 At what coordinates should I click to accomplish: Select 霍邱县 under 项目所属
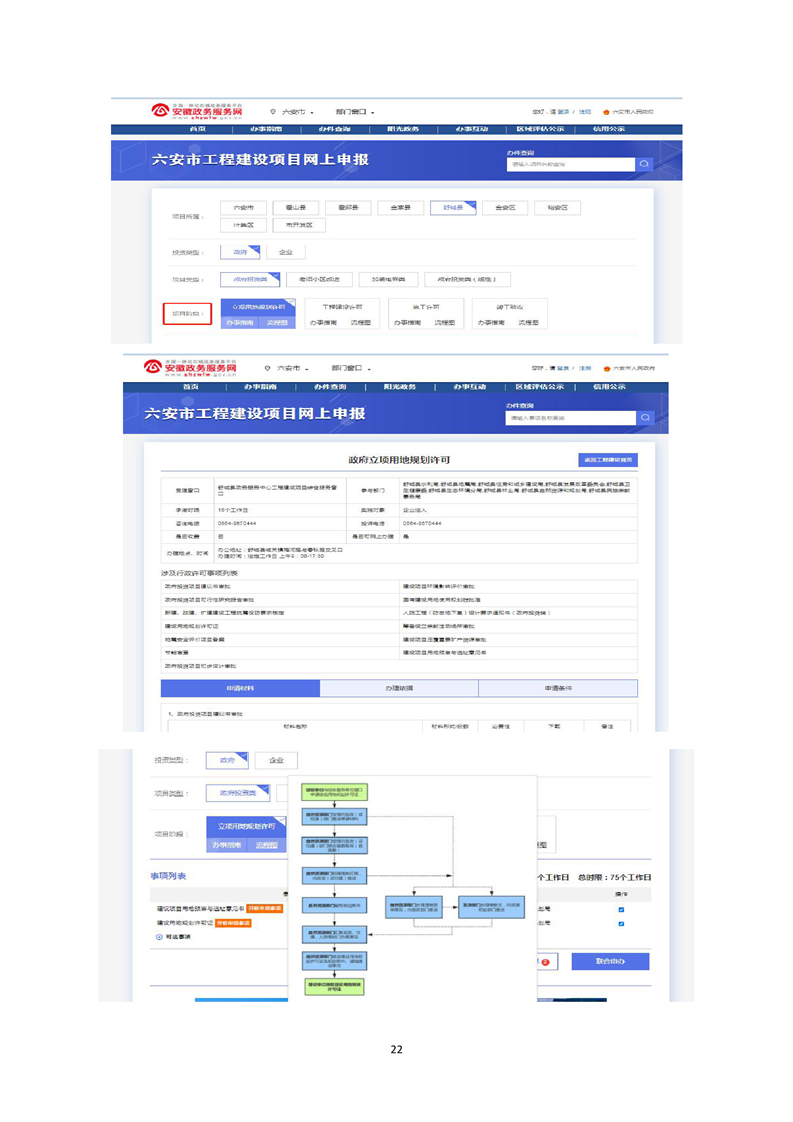(x=349, y=208)
